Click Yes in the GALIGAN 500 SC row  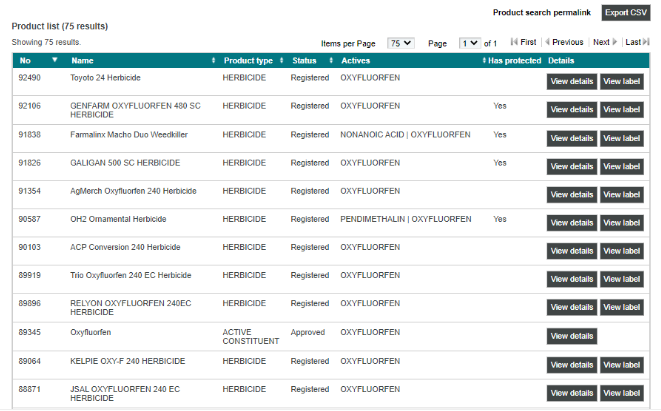[x=500, y=163]
